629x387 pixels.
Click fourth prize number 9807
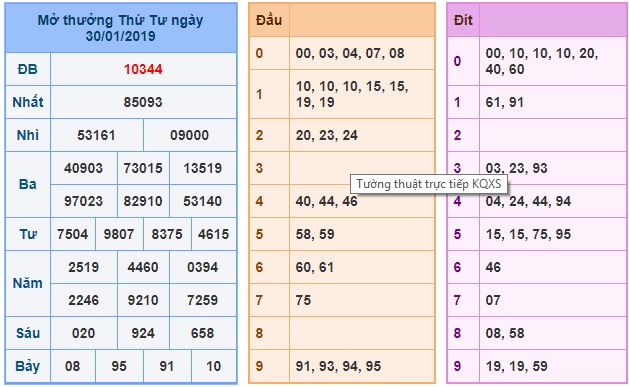tap(119, 234)
